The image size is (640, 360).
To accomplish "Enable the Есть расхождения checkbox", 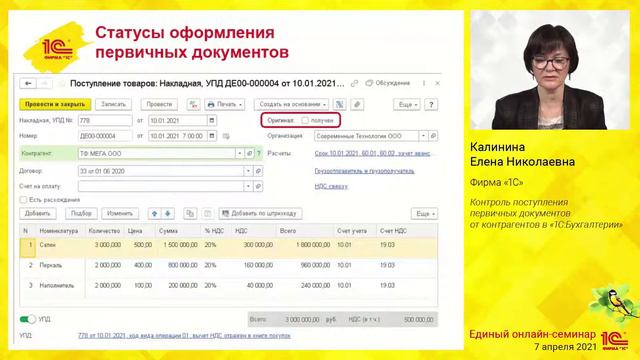I will pyautogui.click(x=23, y=200).
